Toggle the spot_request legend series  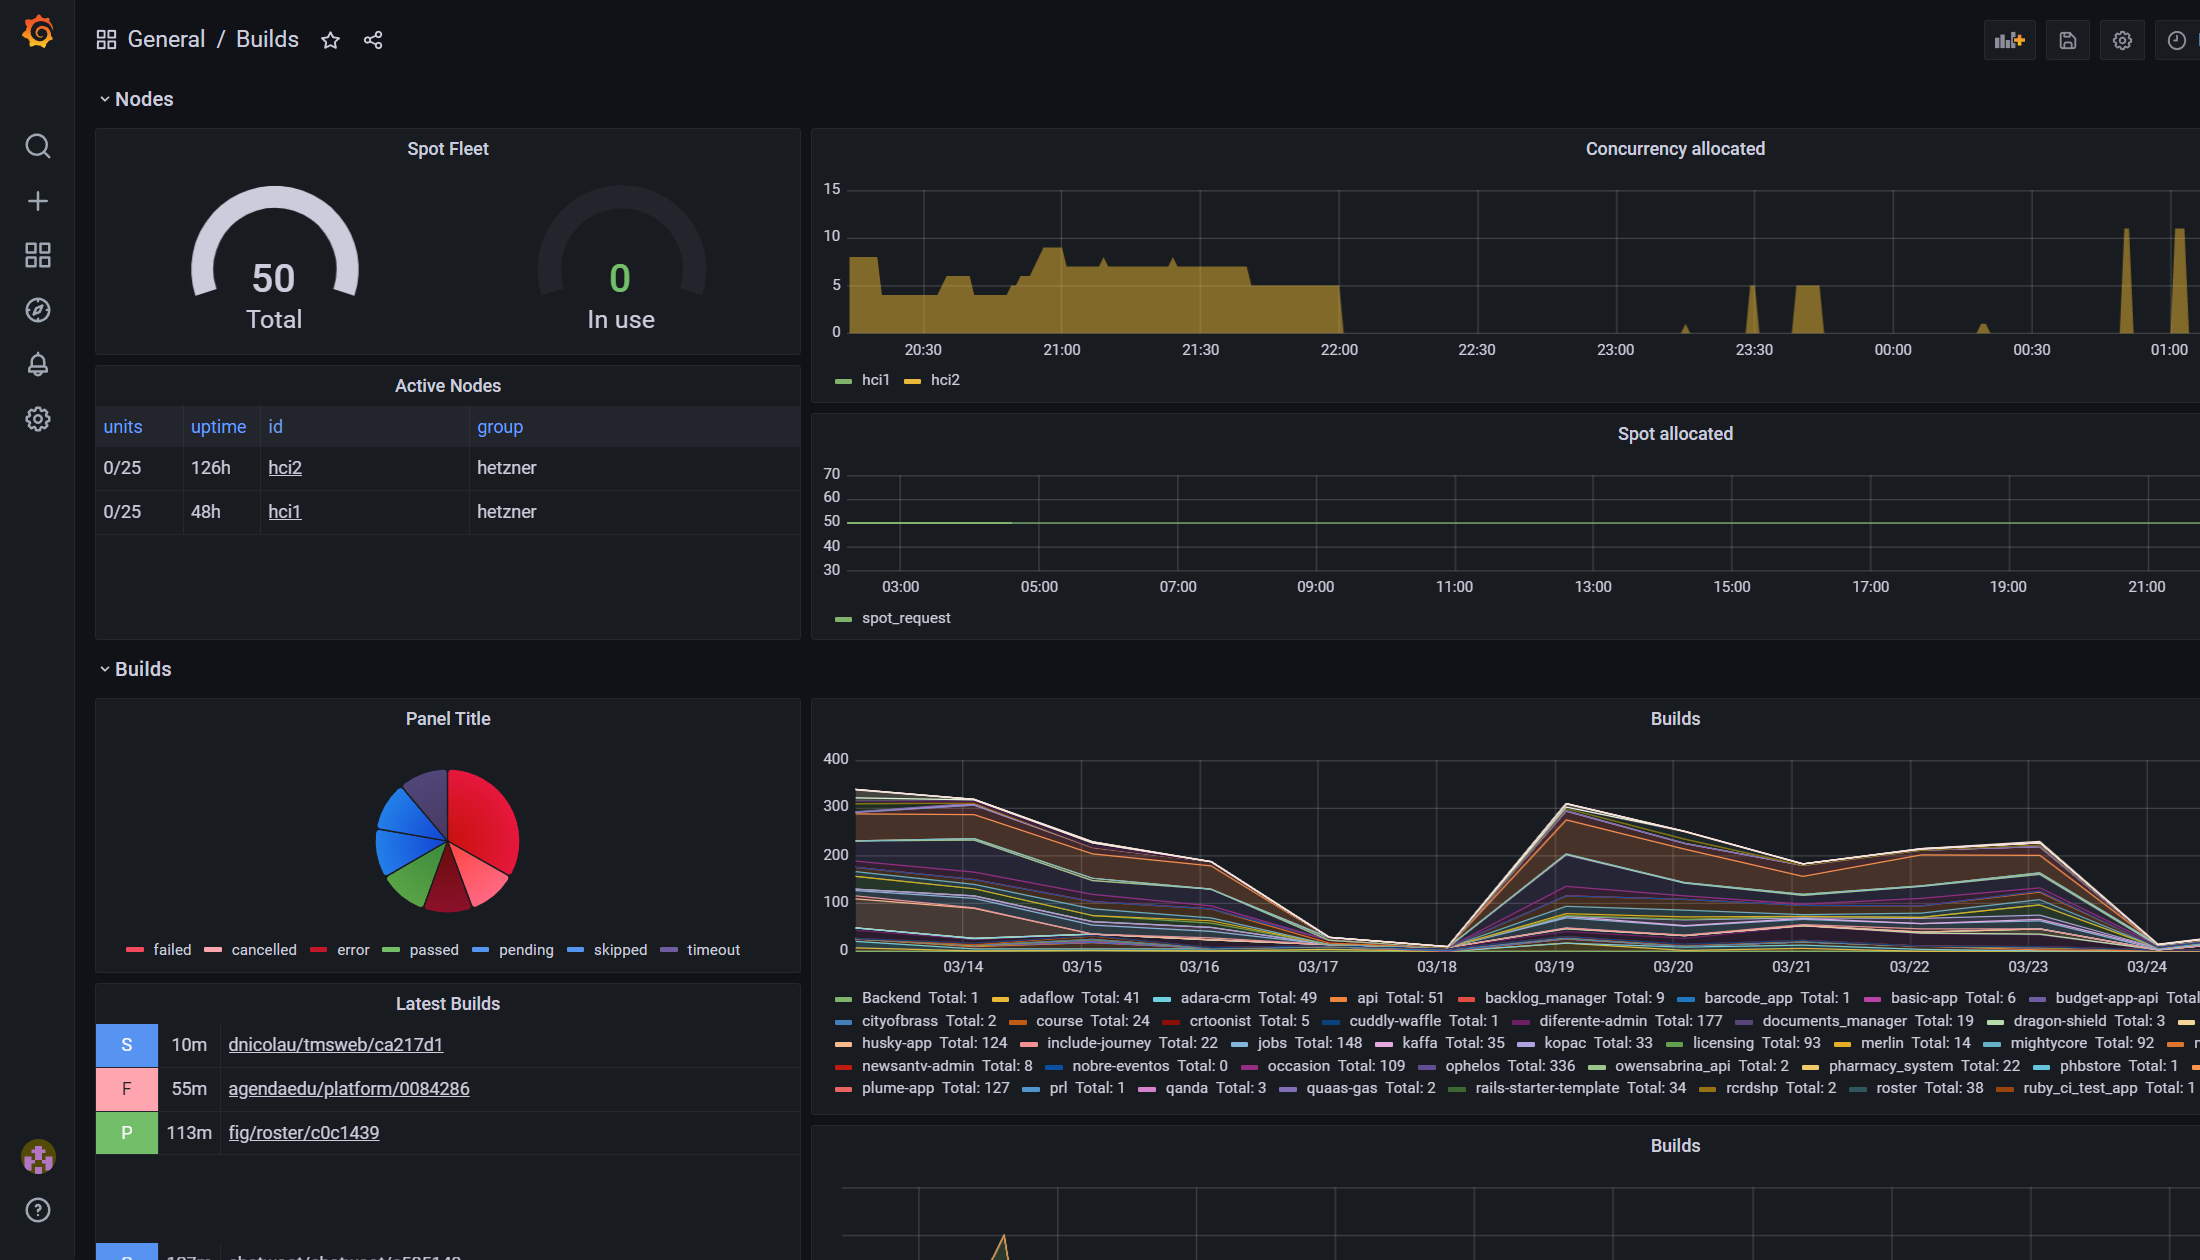click(905, 618)
